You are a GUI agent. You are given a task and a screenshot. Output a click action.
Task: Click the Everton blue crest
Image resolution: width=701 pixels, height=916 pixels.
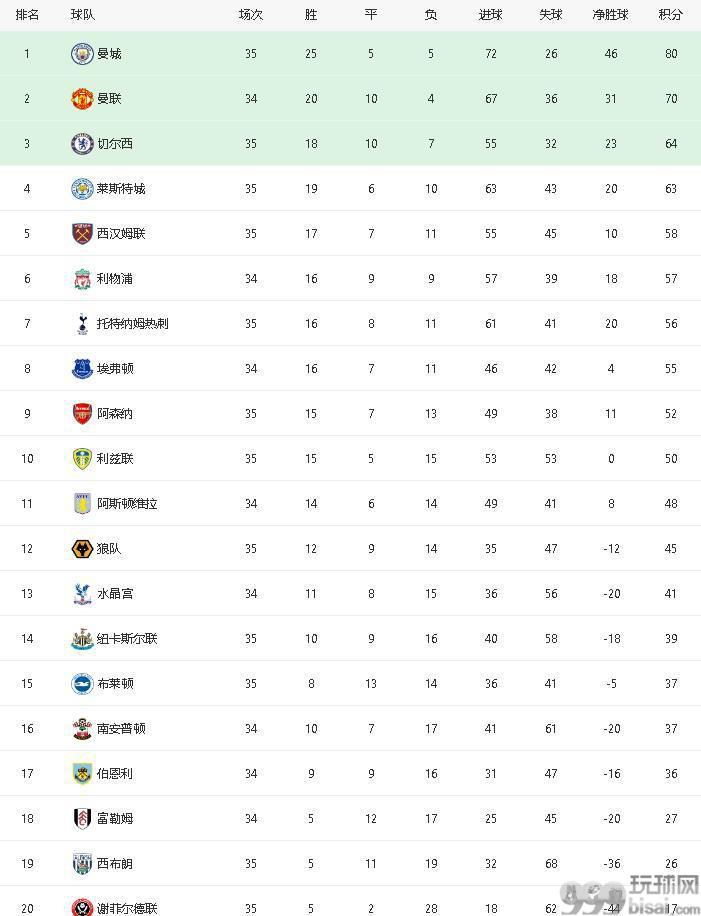click(x=82, y=369)
